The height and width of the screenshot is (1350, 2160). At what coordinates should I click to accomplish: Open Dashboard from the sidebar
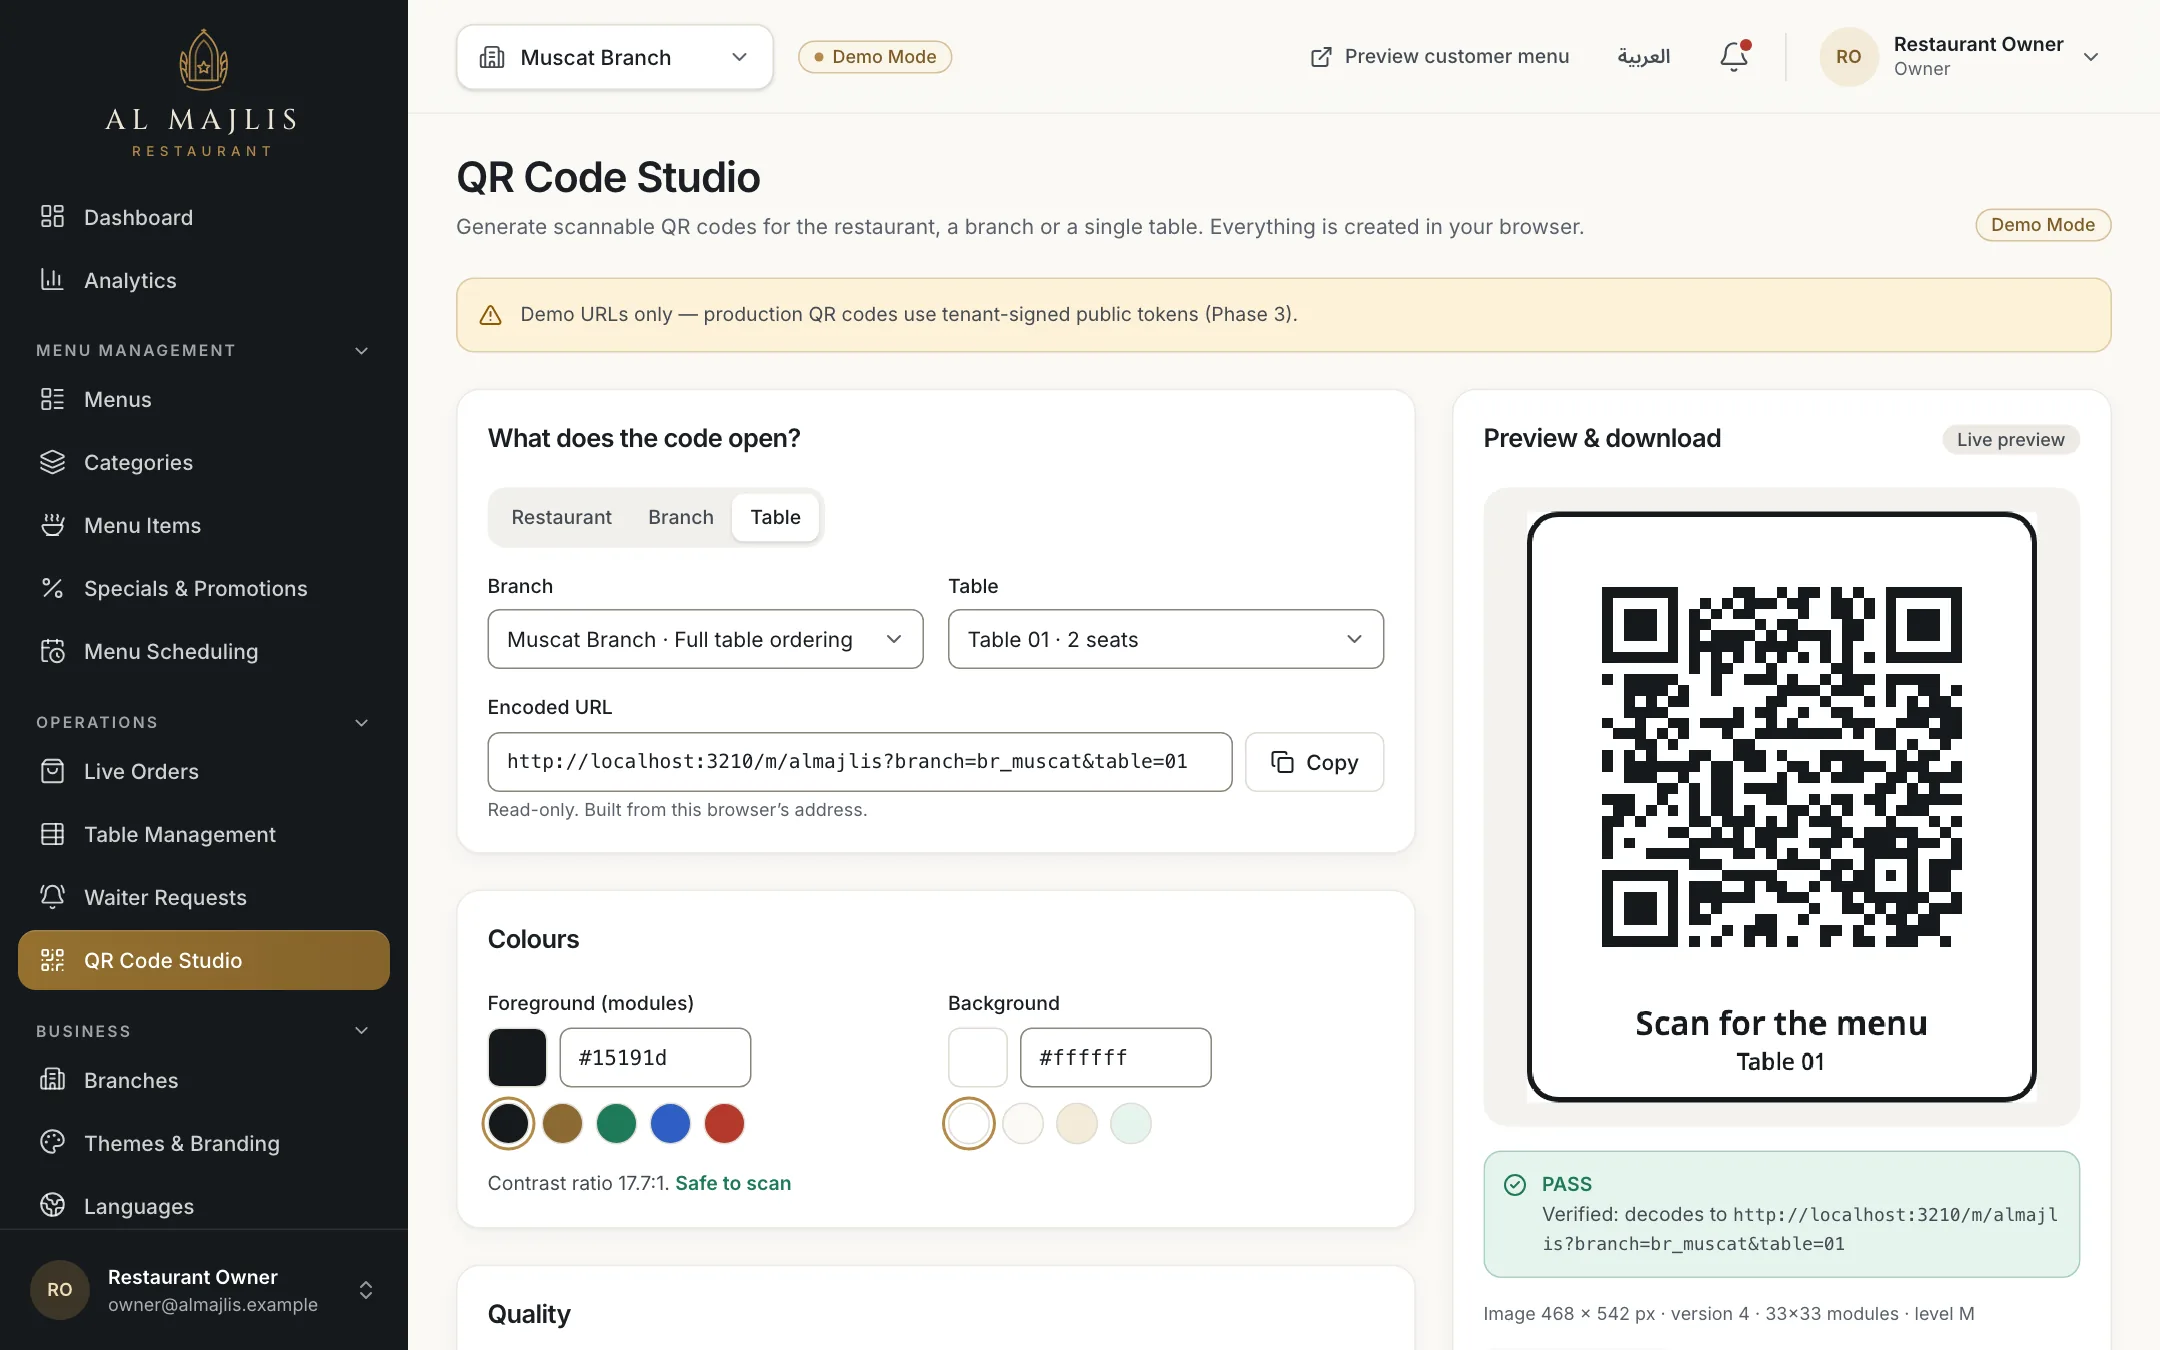[203, 217]
